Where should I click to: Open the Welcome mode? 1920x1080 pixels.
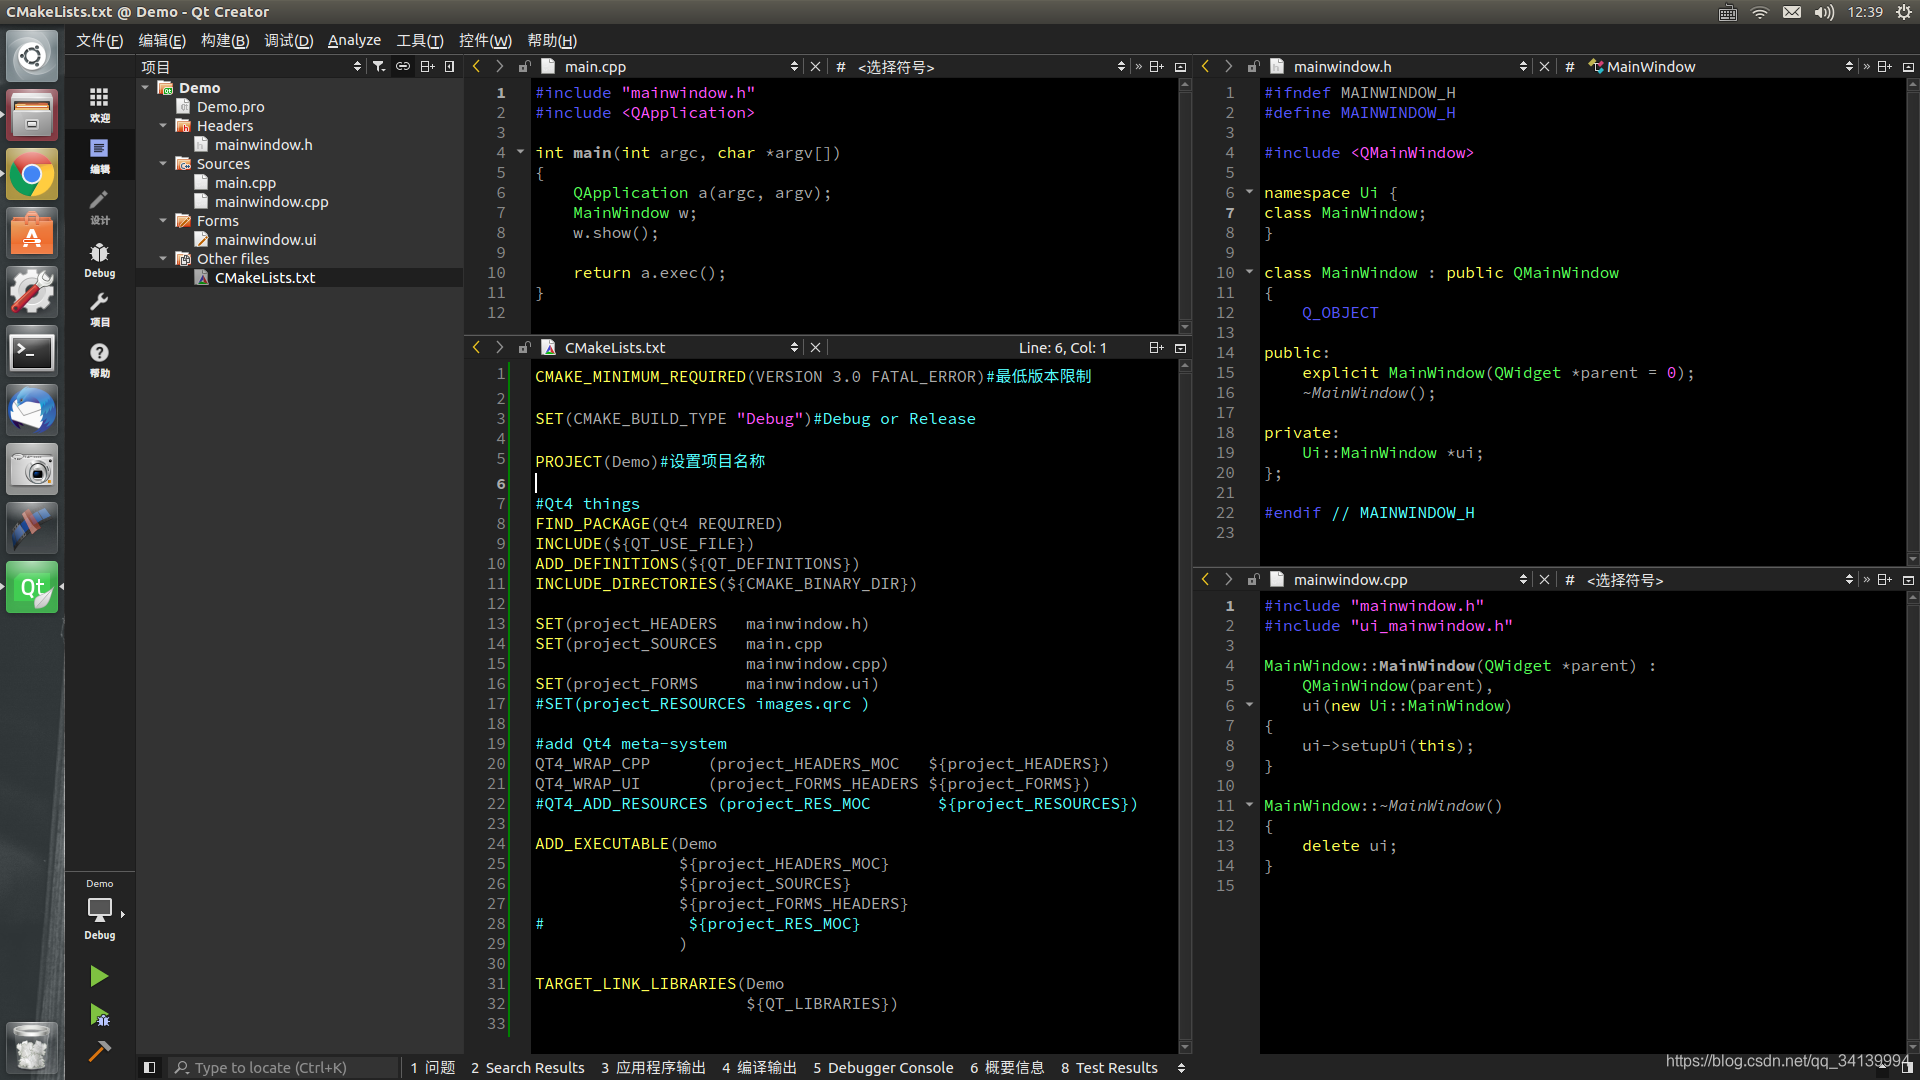point(99,103)
